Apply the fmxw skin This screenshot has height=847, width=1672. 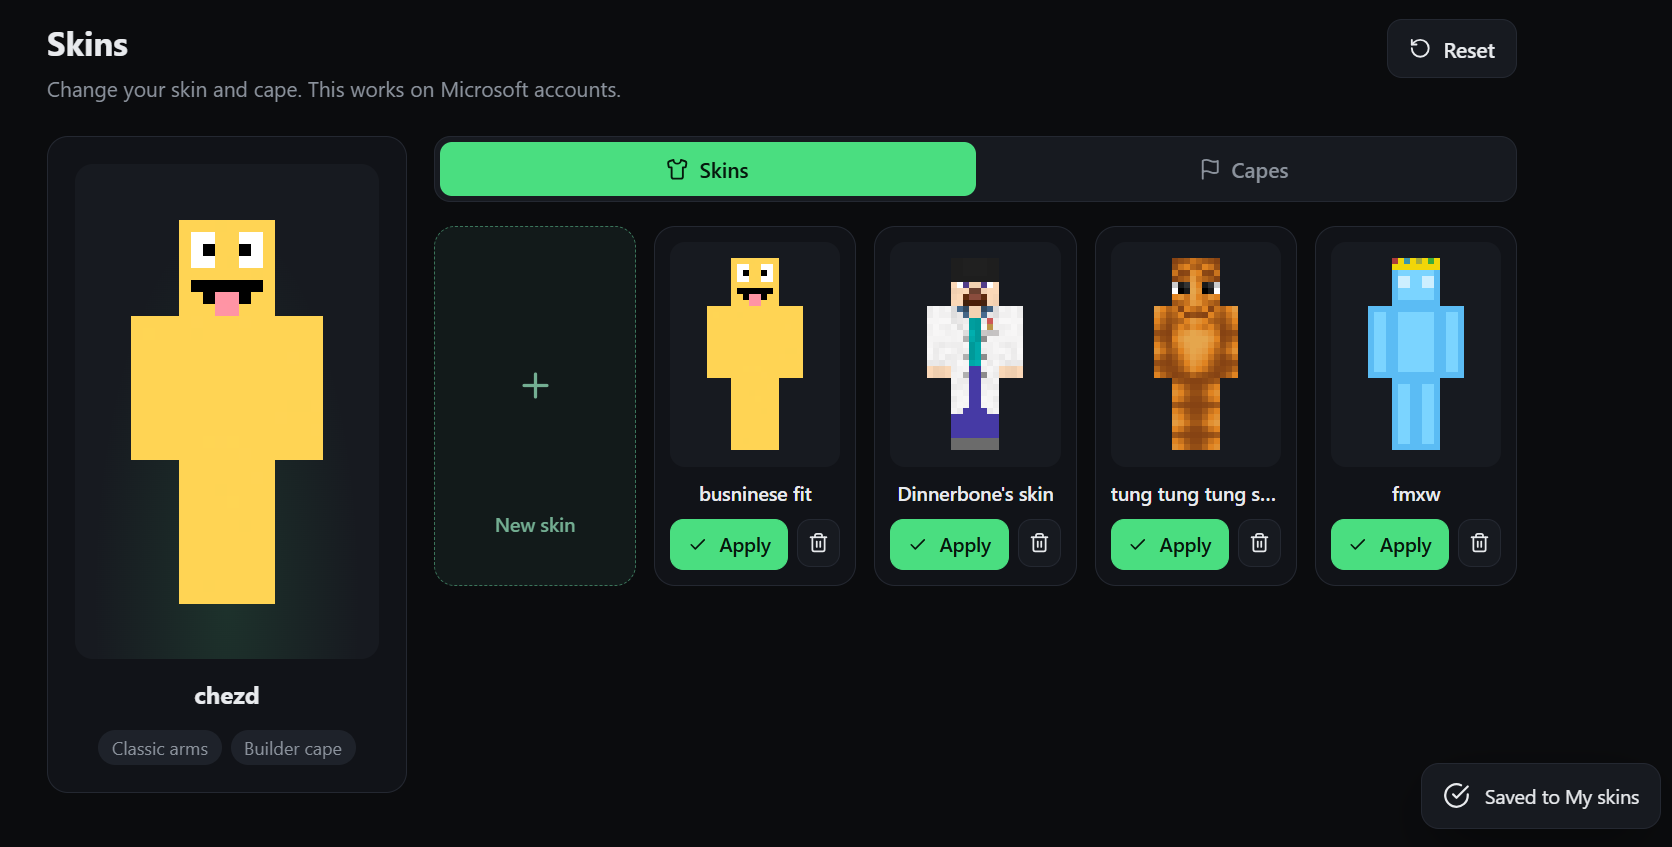pyautogui.click(x=1390, y=545)
